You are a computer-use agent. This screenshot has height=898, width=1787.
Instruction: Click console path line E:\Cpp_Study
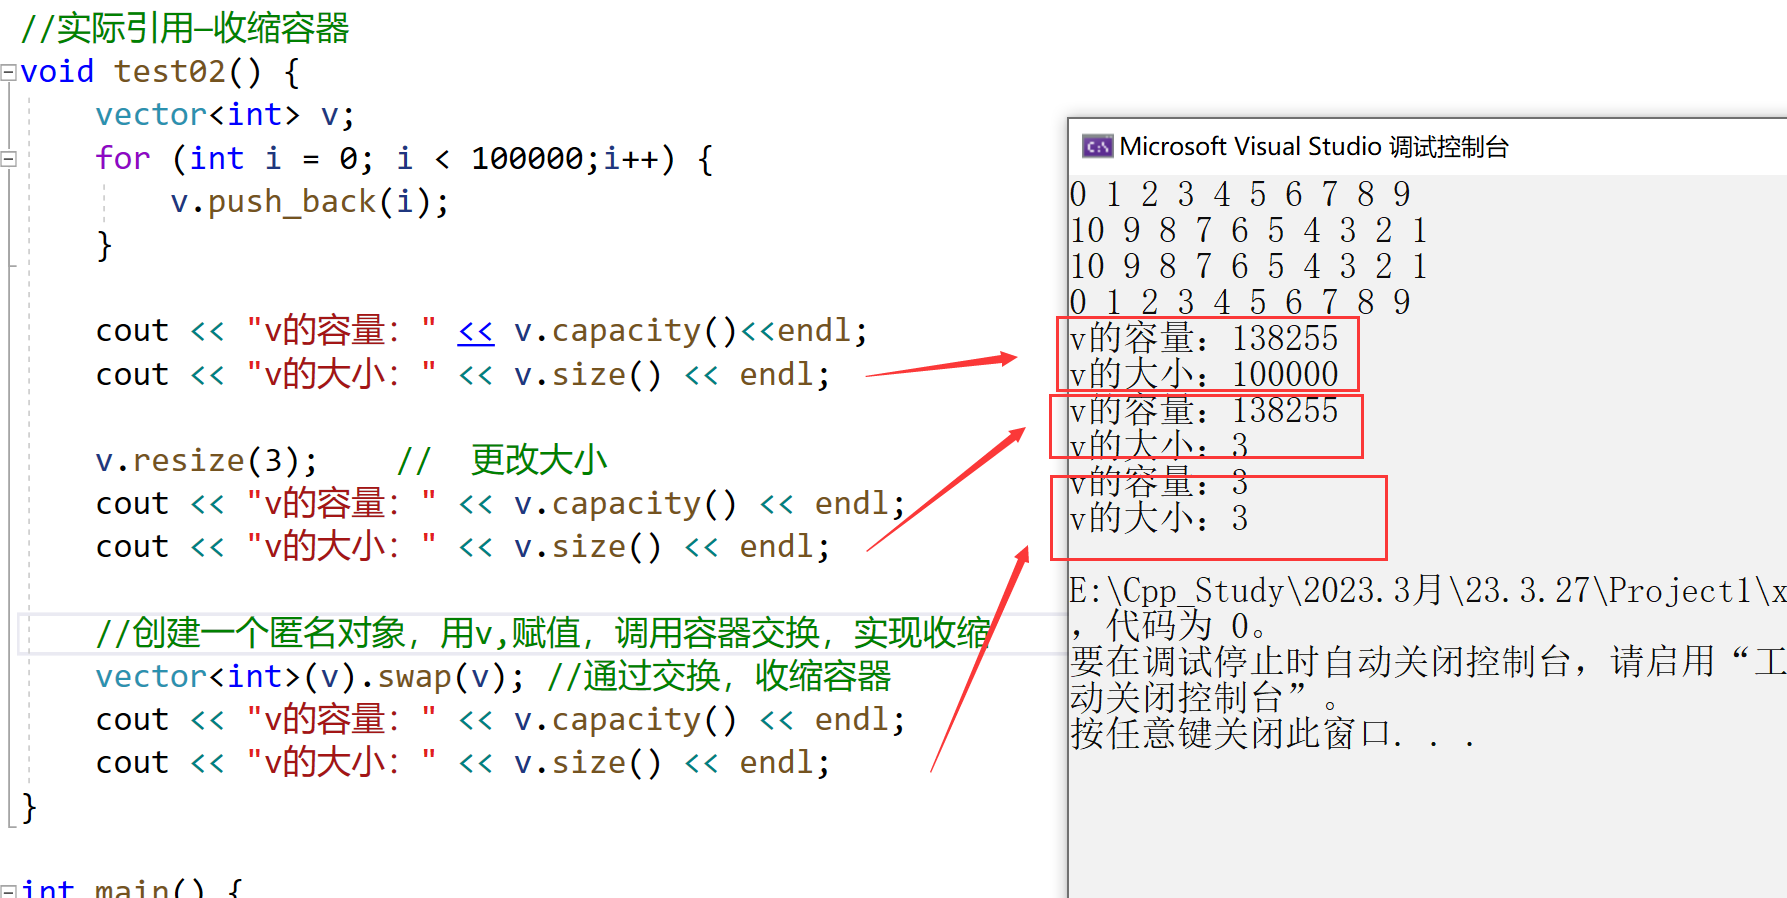point(1428,590)
